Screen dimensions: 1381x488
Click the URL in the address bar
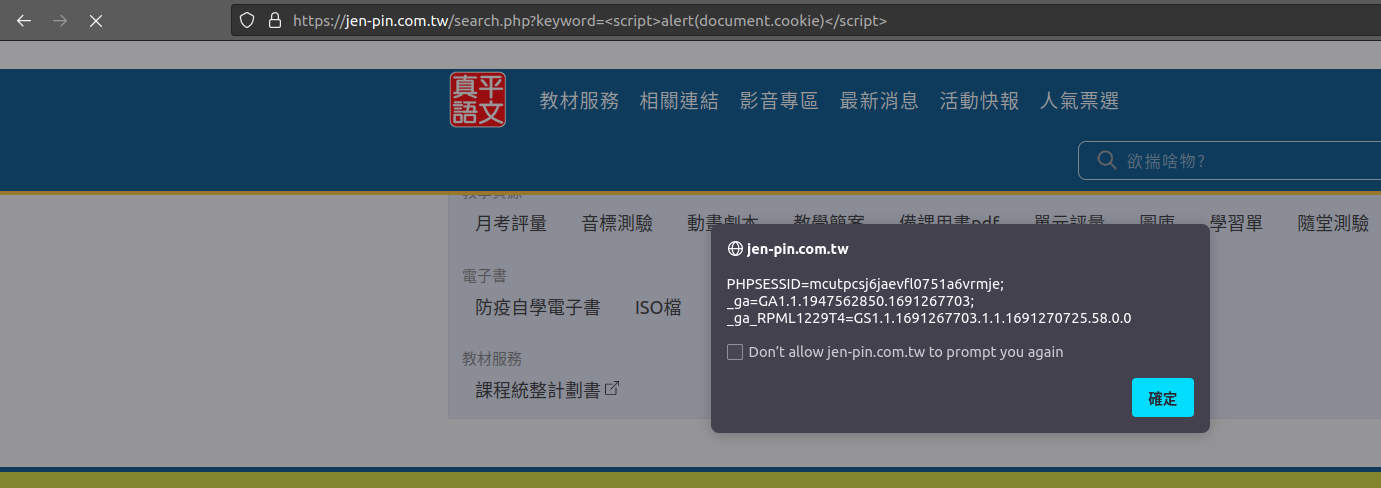click(x=590, y=20)
